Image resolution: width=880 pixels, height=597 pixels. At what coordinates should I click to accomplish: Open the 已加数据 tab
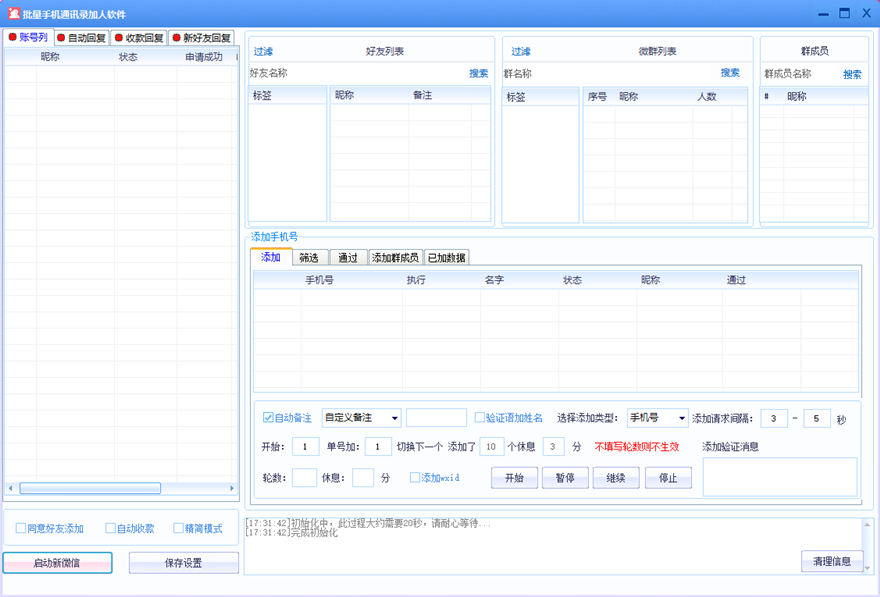(x=446, y=258)
